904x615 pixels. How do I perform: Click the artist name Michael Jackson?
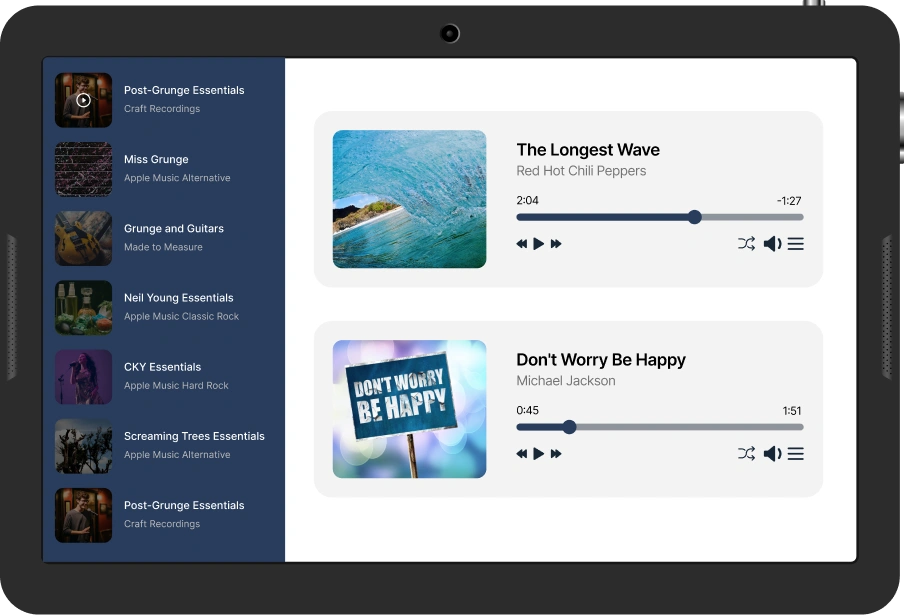[566, 381]
